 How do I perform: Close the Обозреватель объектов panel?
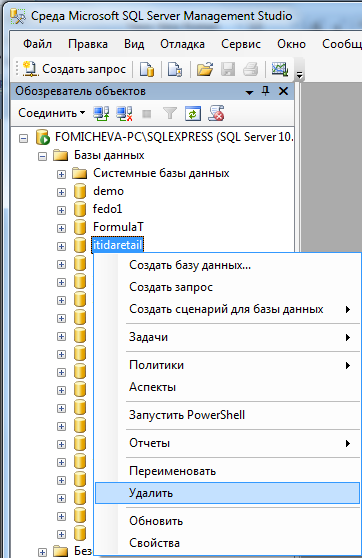[x=283, y=91]
